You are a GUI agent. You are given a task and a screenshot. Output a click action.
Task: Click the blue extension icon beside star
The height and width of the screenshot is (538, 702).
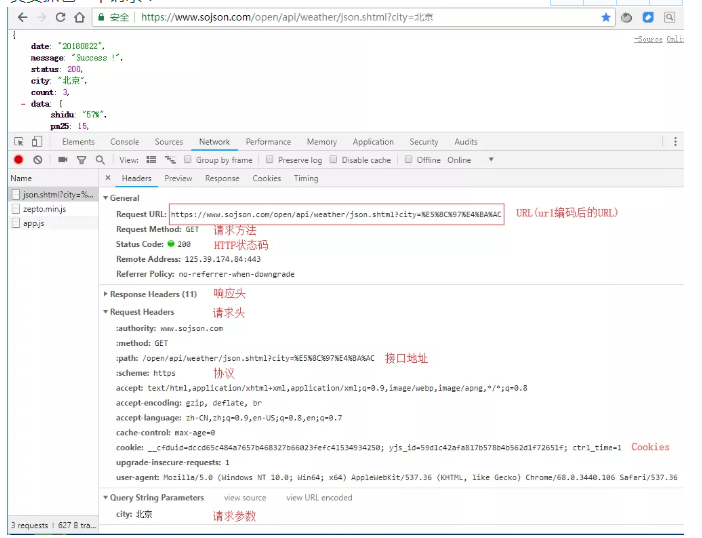pyautogui.click(x=648, y=17)
